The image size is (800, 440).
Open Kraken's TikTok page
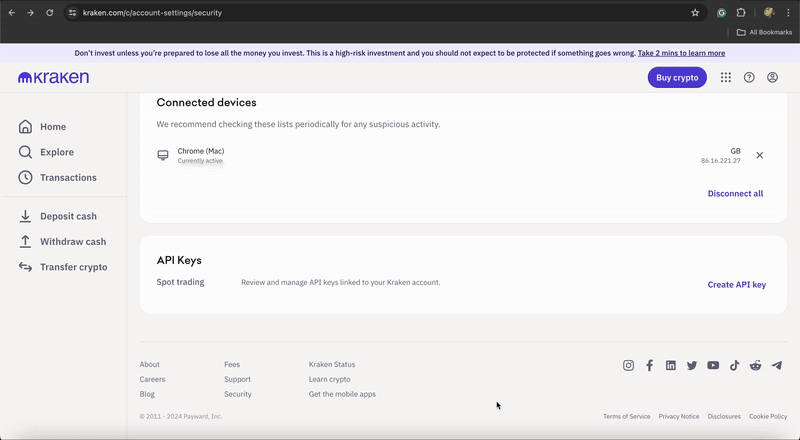[x=734, y=365]
